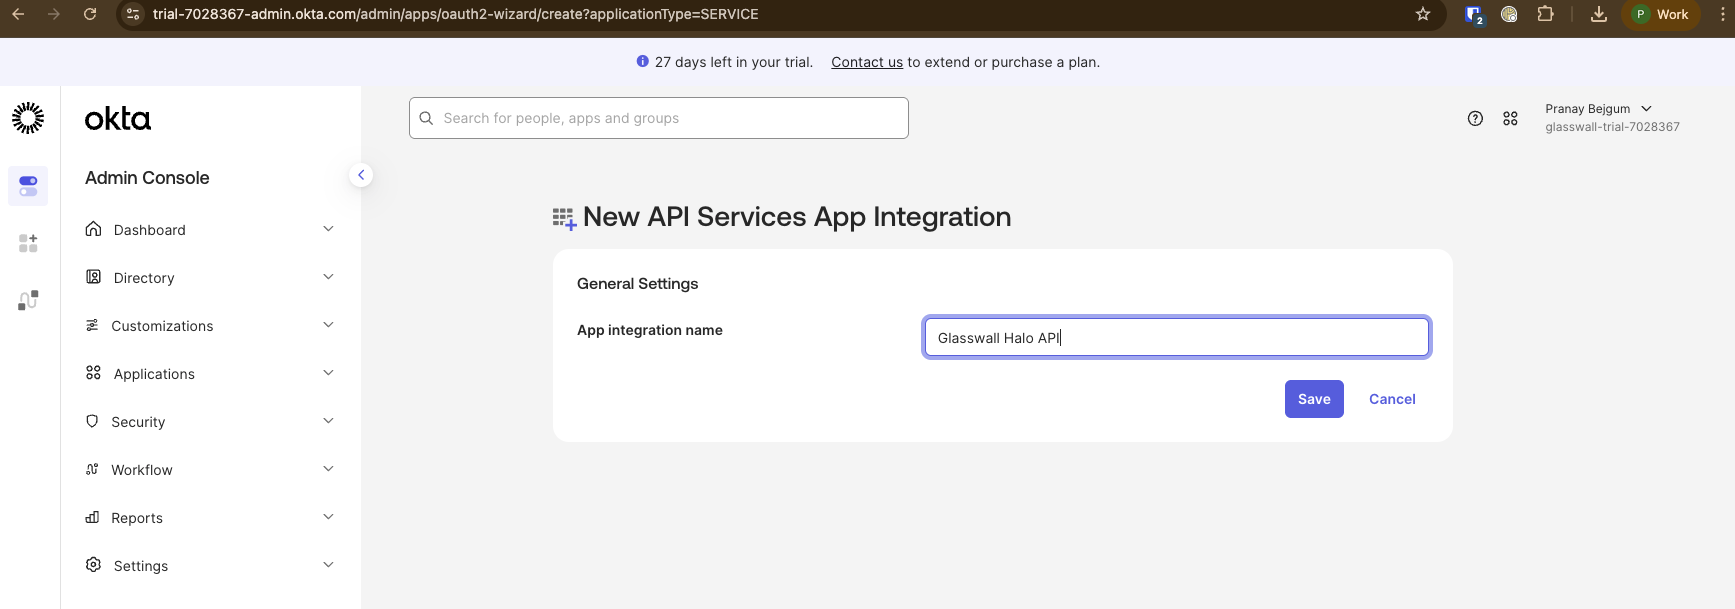The width and height of the screenshot is (1735, 609).
Task: Collapse the sidebar with the chevron button
Action: pos(361,175)
